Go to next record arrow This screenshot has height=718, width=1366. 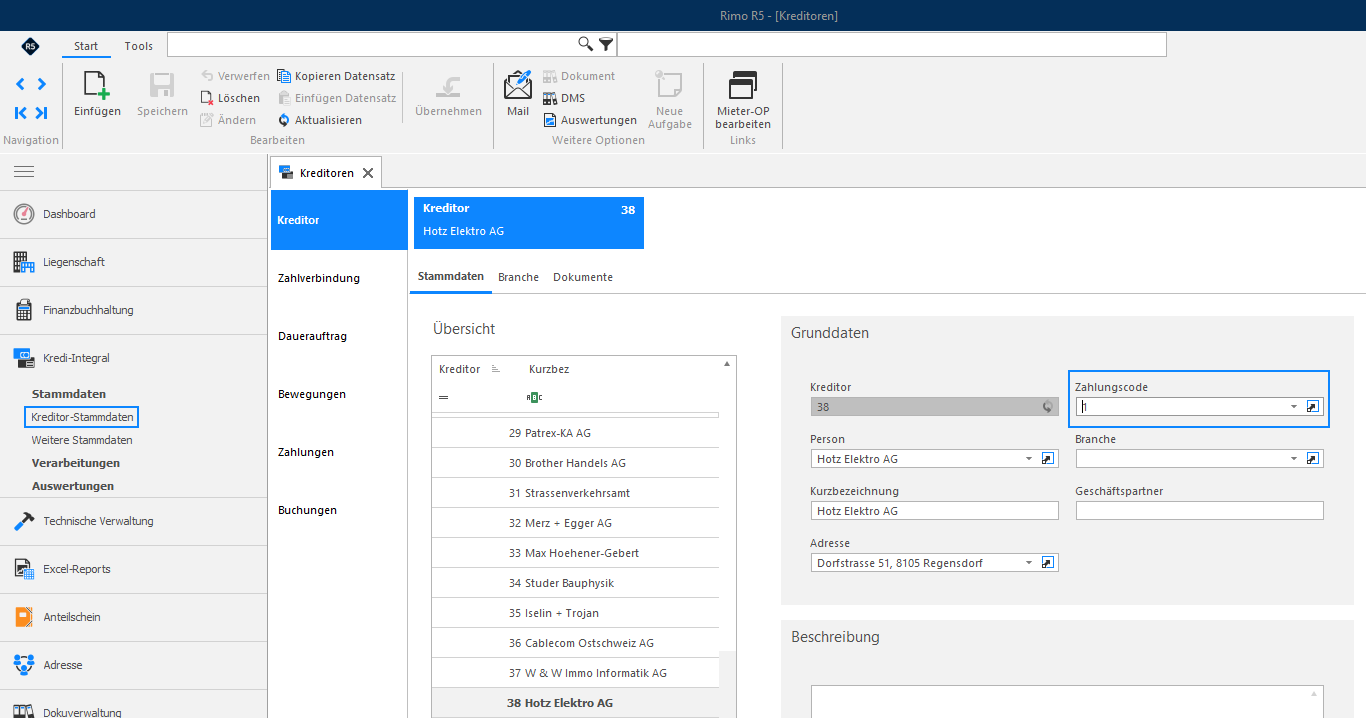point(41,84)
